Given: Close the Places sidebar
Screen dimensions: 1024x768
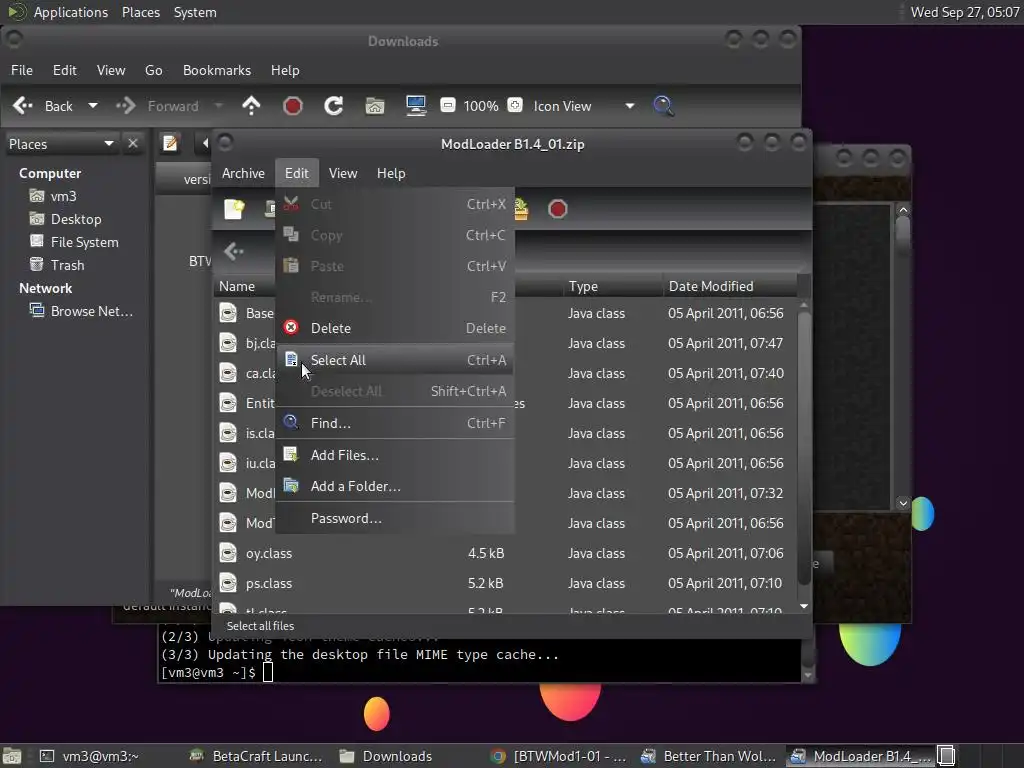Looking at the screenshot, I should pyautogui.click(x=133, y=143).
